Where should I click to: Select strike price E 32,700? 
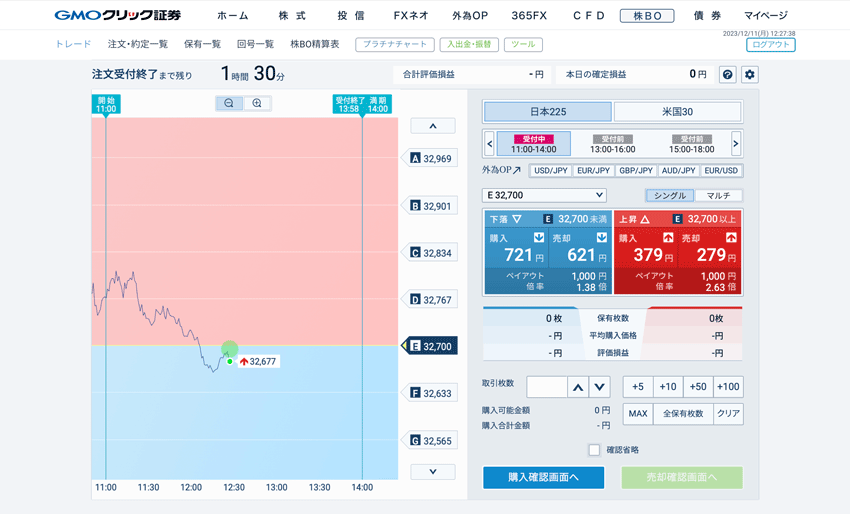pyautogui.click(x=430, y=346)
